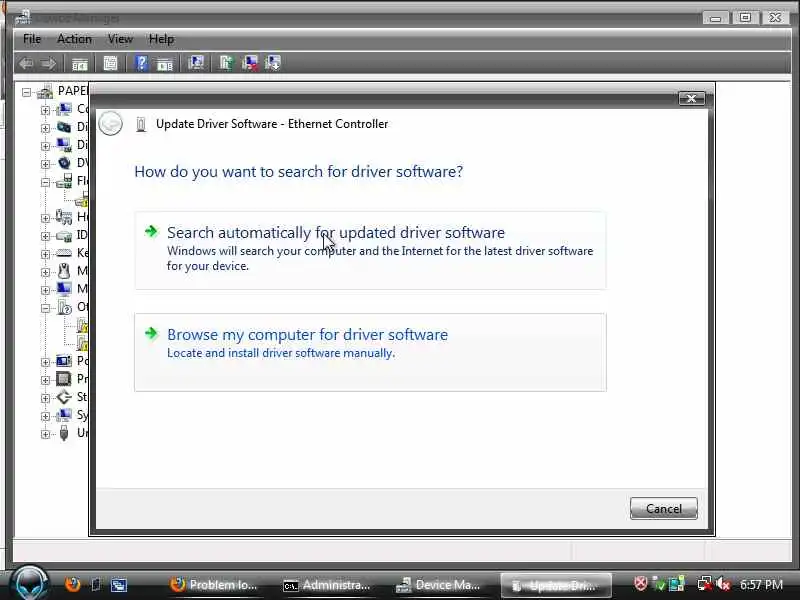The width and height of the screenshot is (800, 600).
Task: Launch Firefox from the quick launch bar
Action: pyautogui.click(x=72, y=584)
